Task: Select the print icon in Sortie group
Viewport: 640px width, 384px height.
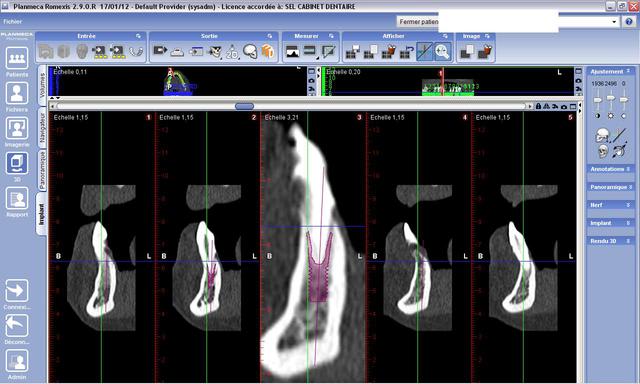Action: point(177,52)
